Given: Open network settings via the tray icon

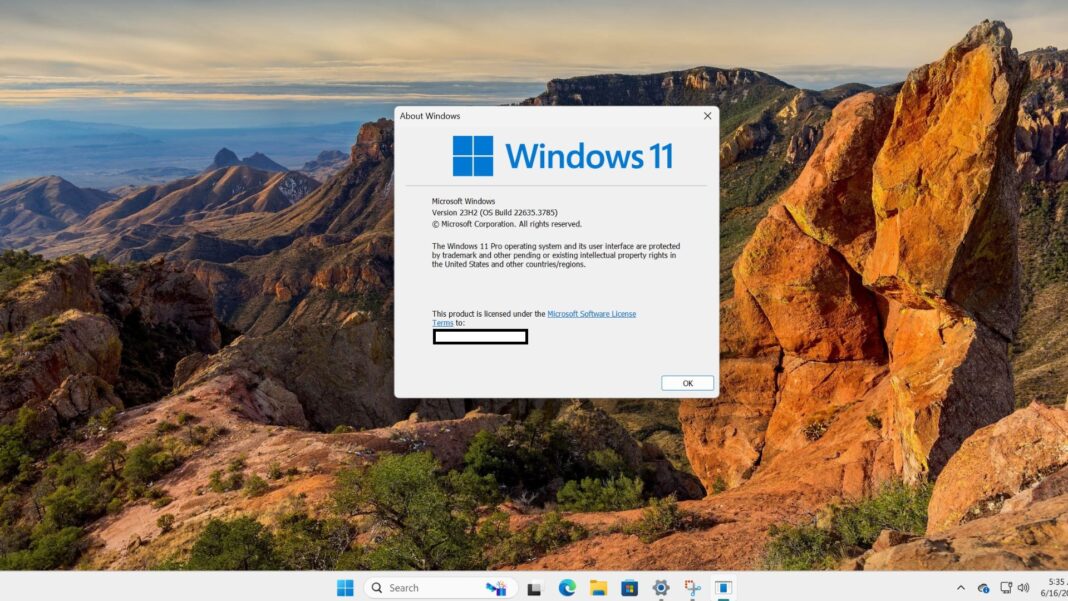Looking at the screenshot, I should coord(1005,587).
